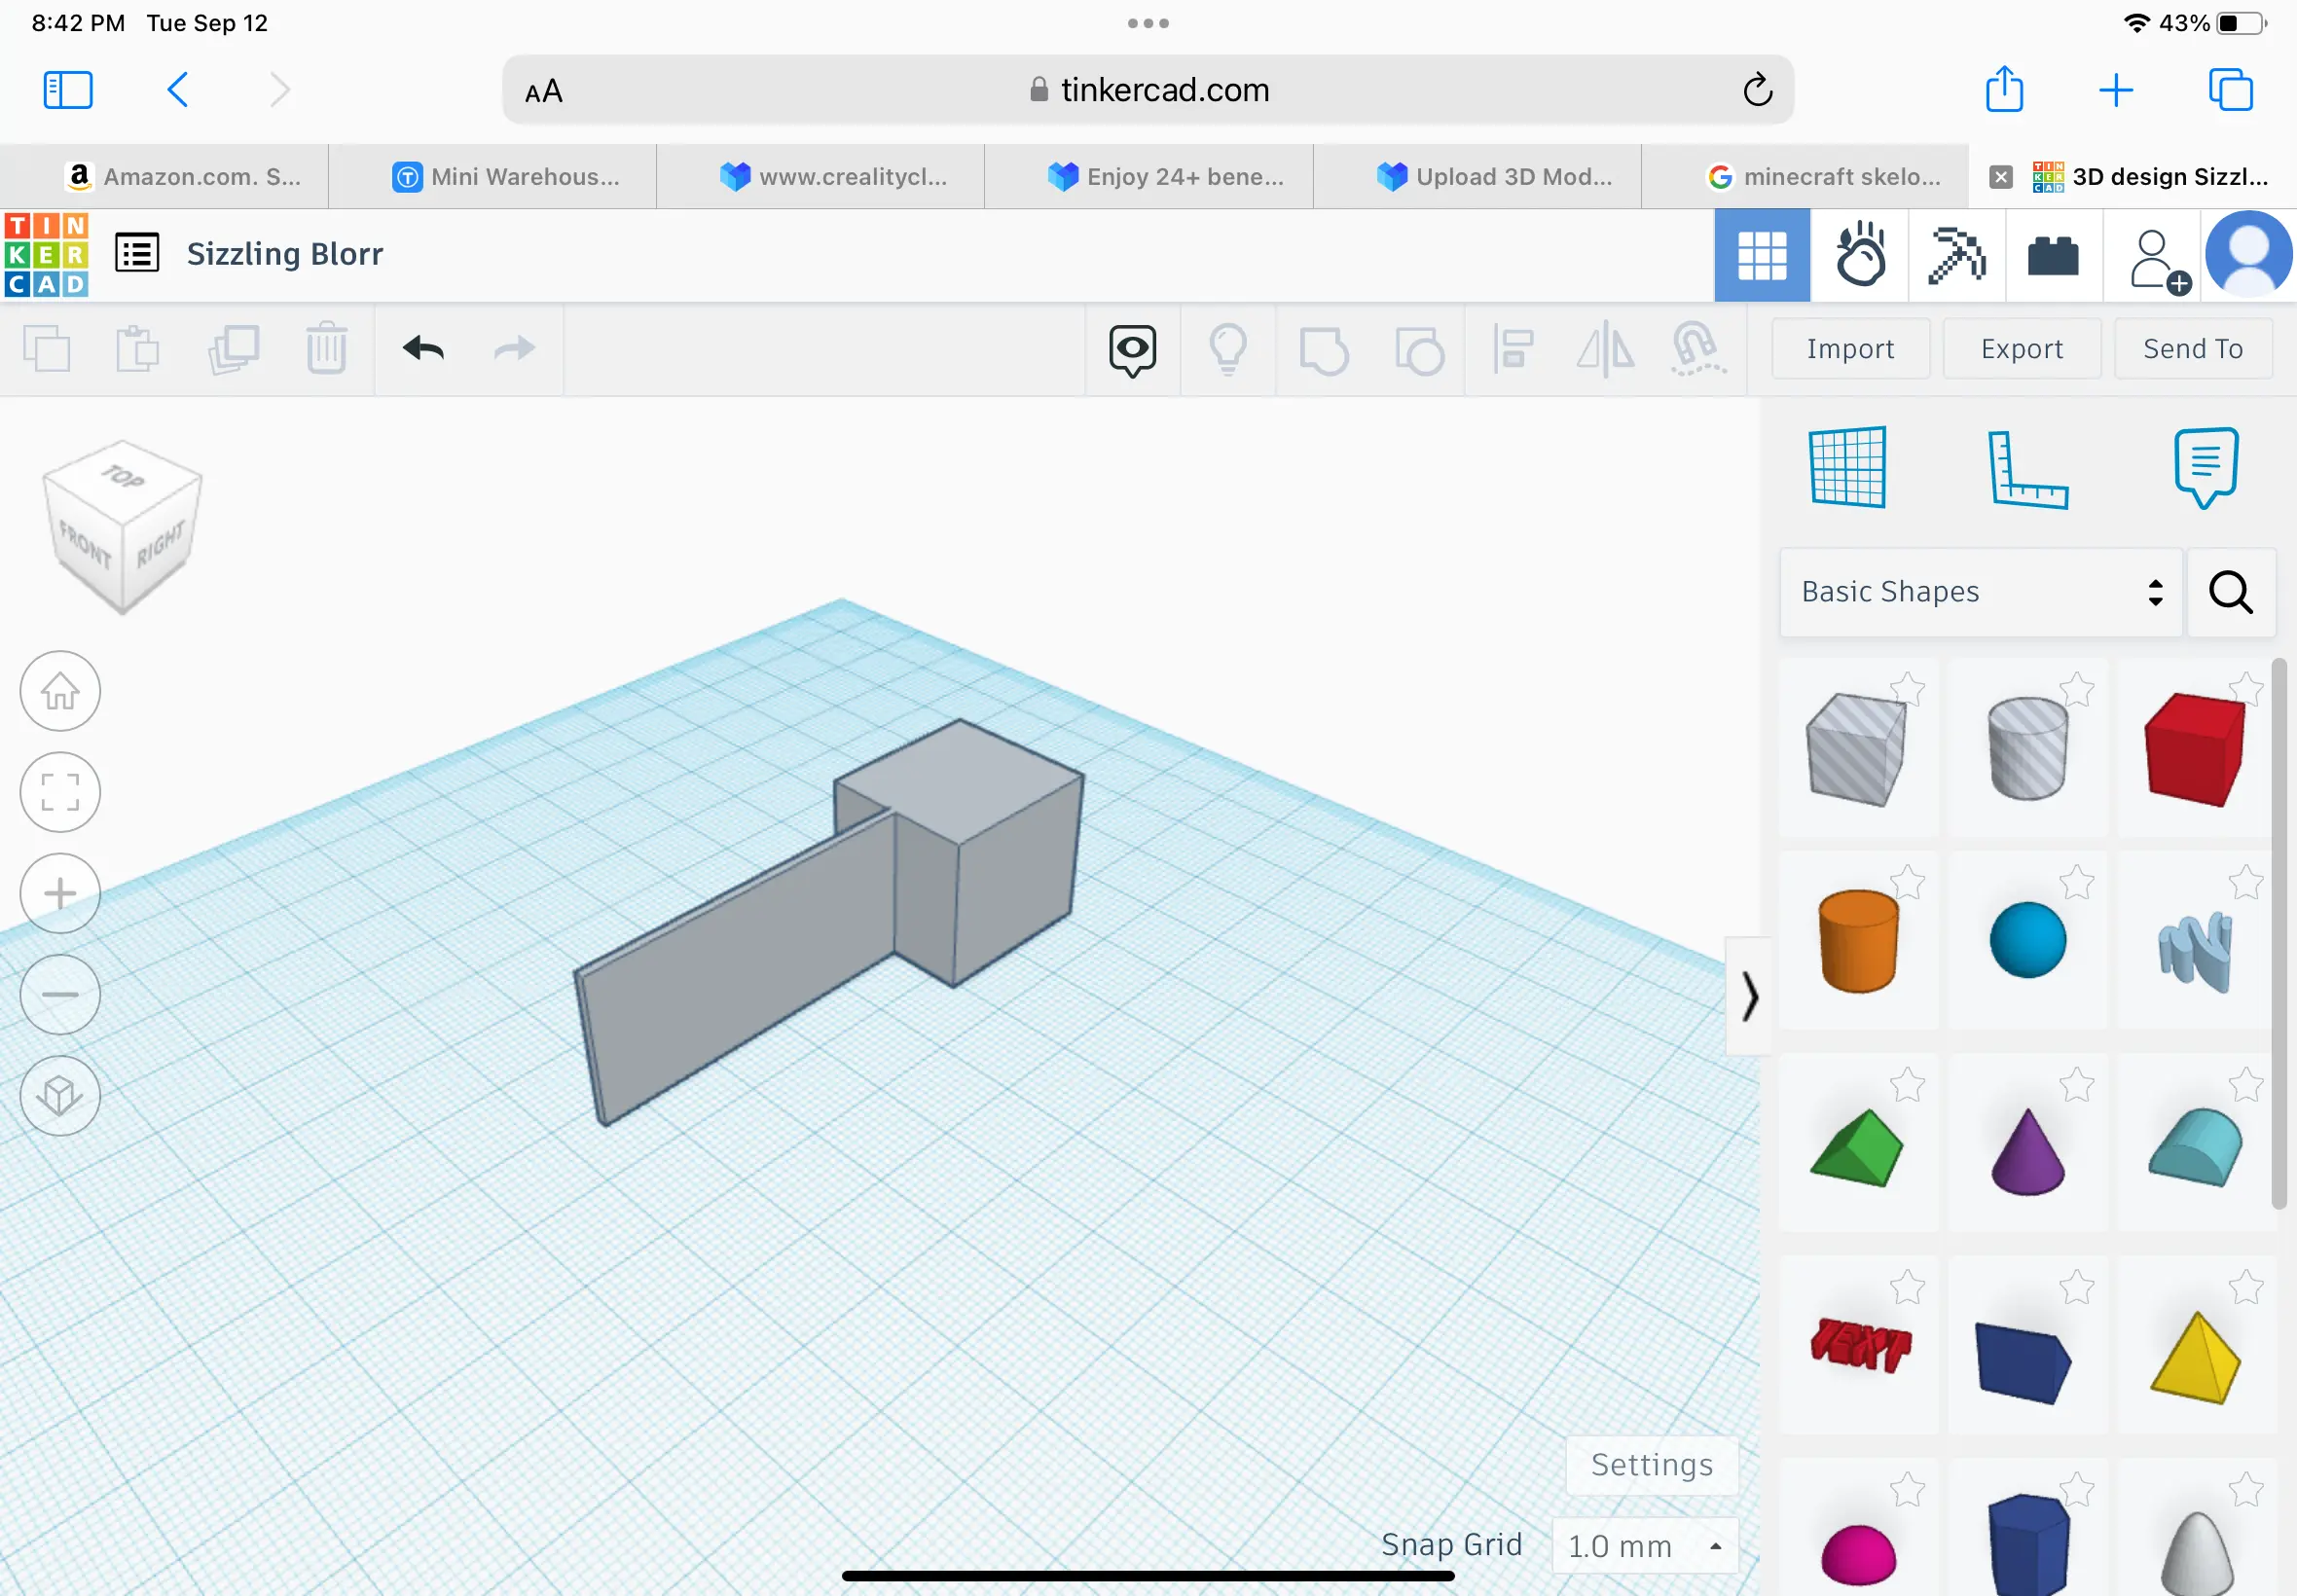The width and height of the screenshot is (2297, 1596).
Task: Select the red TEXT shape
Action: click(1860, 1344)
